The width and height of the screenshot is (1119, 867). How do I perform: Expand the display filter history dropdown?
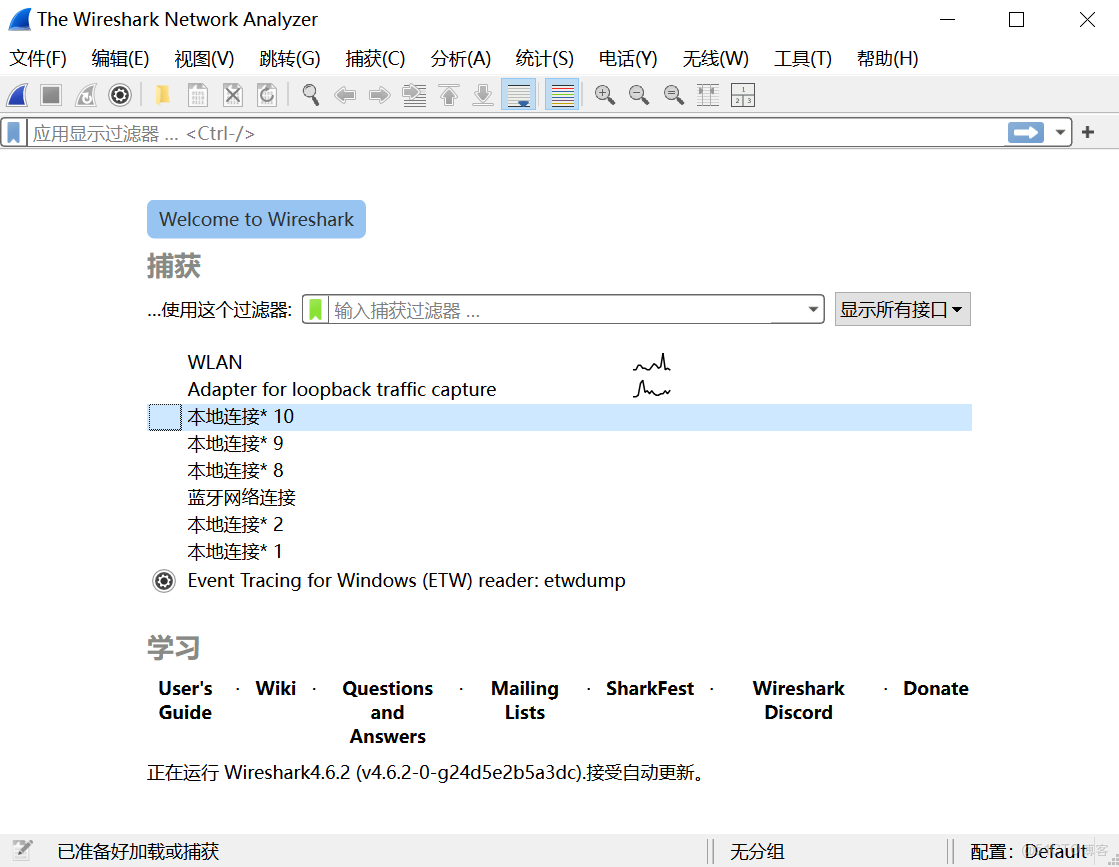tap(1061, 131)
